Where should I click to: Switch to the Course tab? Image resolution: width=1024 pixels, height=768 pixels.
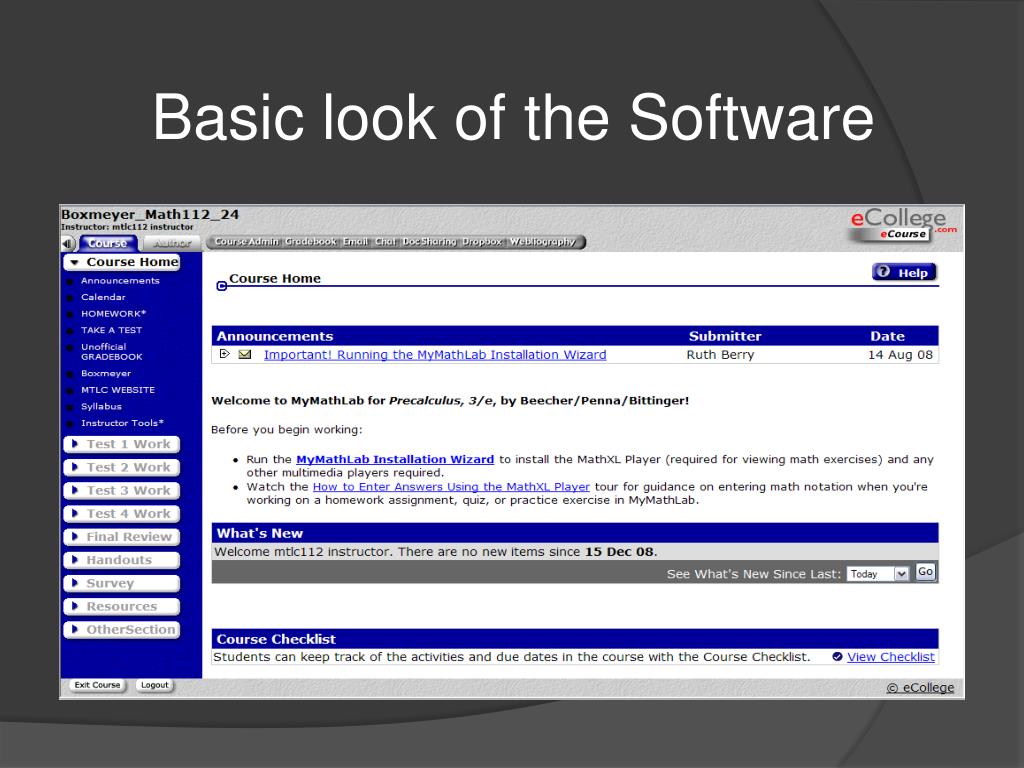pyautogui.click(x=108, y=243)
